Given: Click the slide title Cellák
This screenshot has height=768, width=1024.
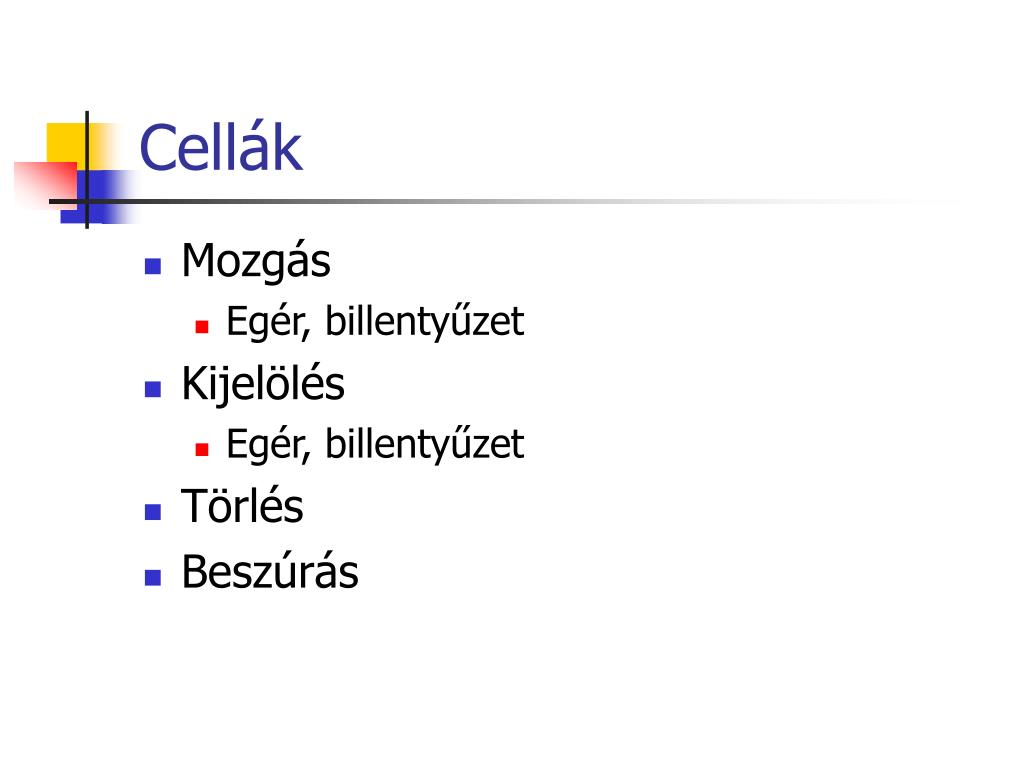Looking at the screenshot, I should (221, 148).
